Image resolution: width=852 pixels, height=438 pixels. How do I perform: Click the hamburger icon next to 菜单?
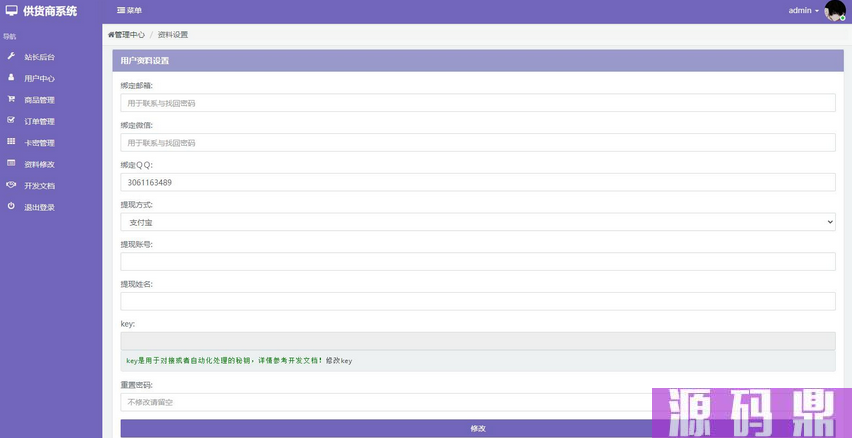tap(121, 10)
